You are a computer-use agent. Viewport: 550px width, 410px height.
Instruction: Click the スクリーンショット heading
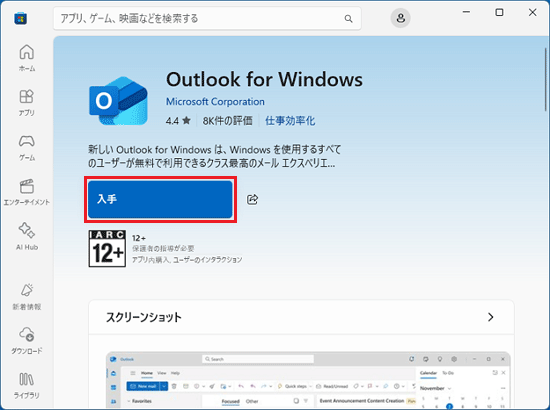pos(144,317)
